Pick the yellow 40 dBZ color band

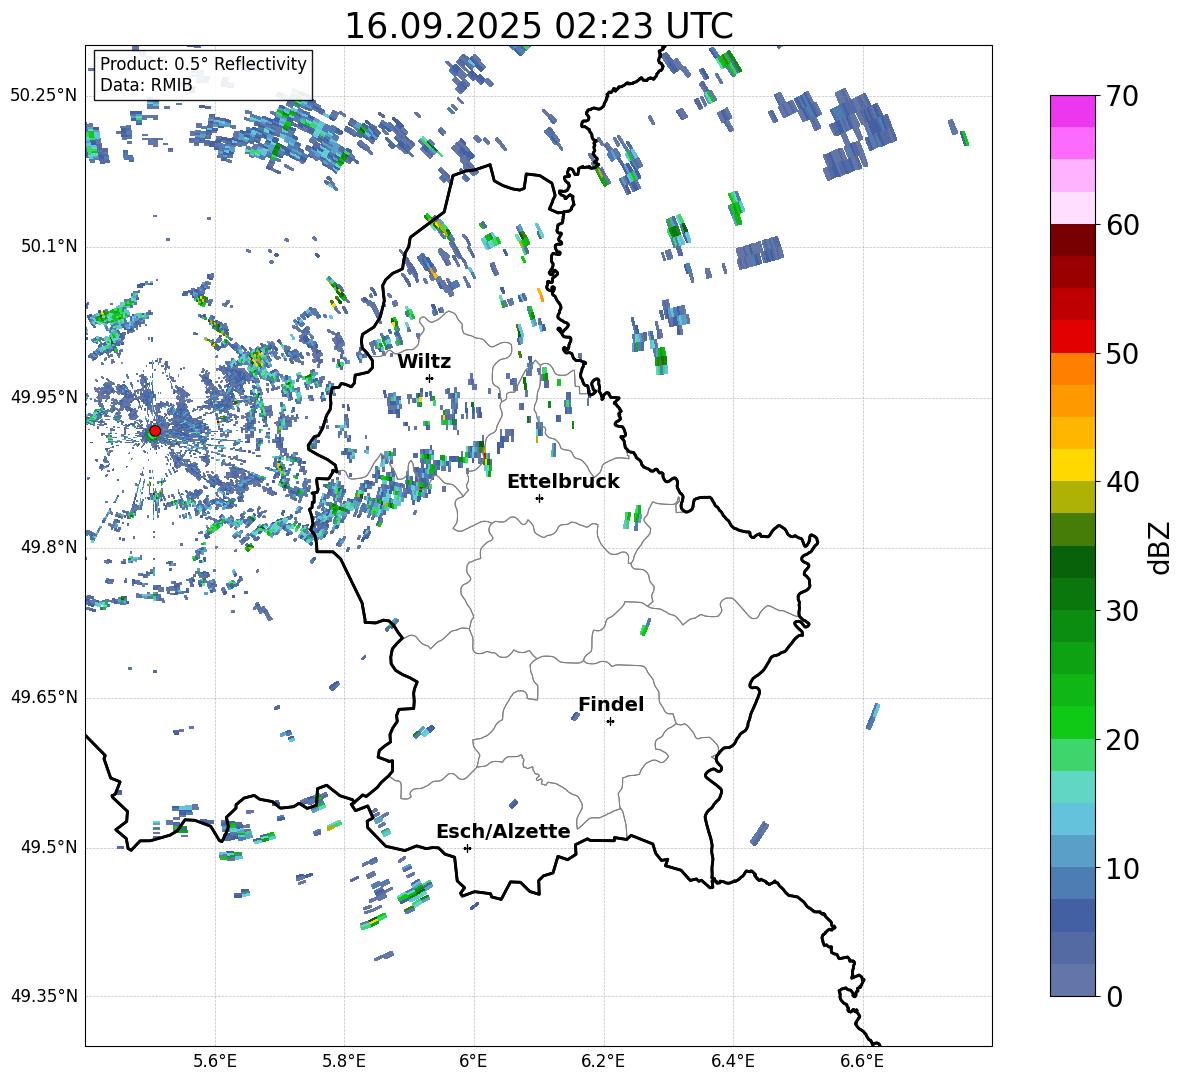coord(1072,465)
